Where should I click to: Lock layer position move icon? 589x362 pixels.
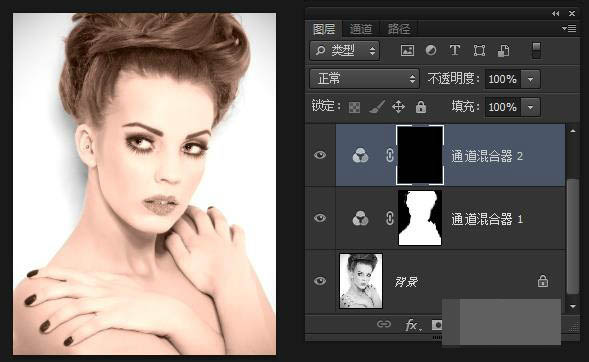(x=398, y=107)
